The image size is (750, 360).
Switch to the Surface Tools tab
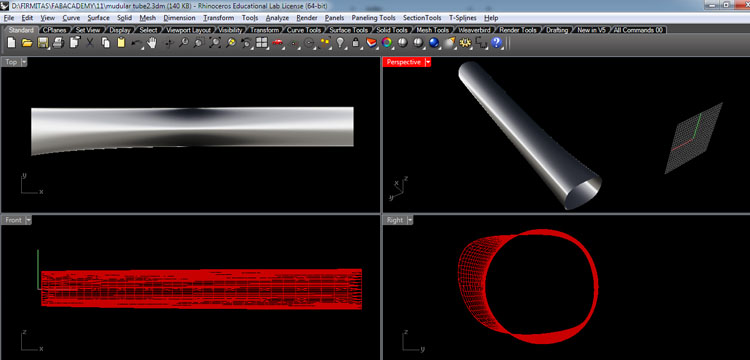pos(349,30)
